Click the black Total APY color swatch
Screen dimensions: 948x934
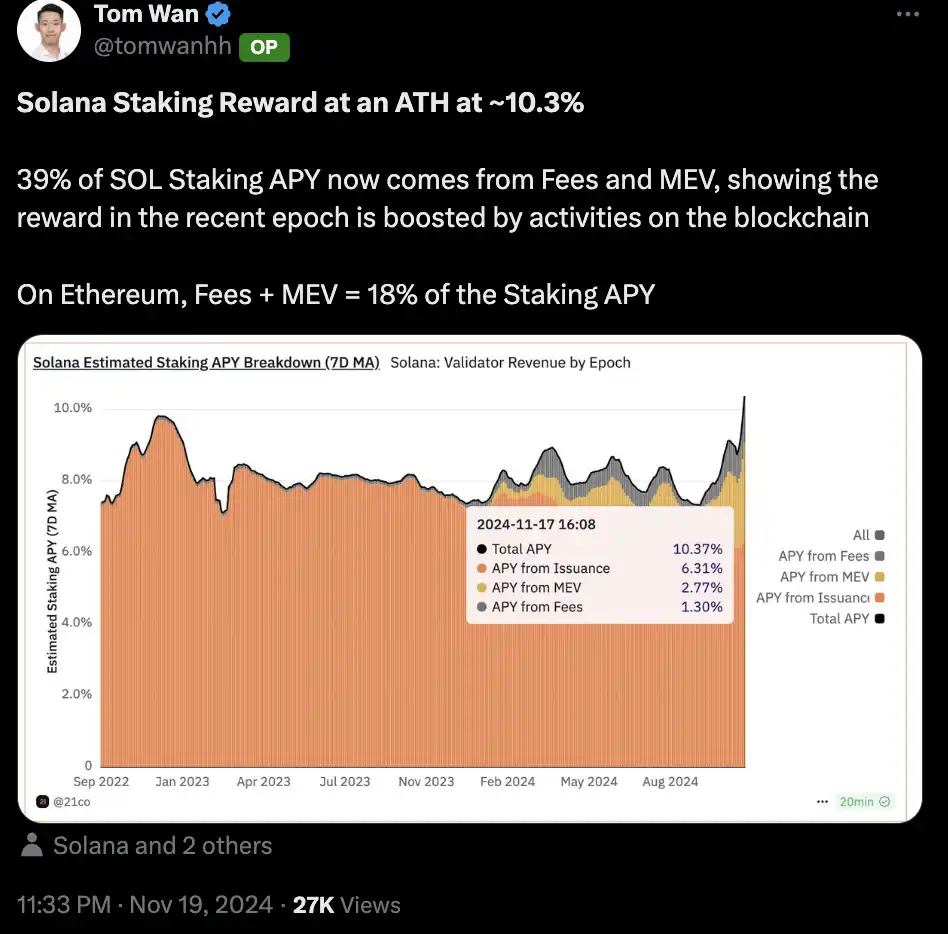[880, 618]
